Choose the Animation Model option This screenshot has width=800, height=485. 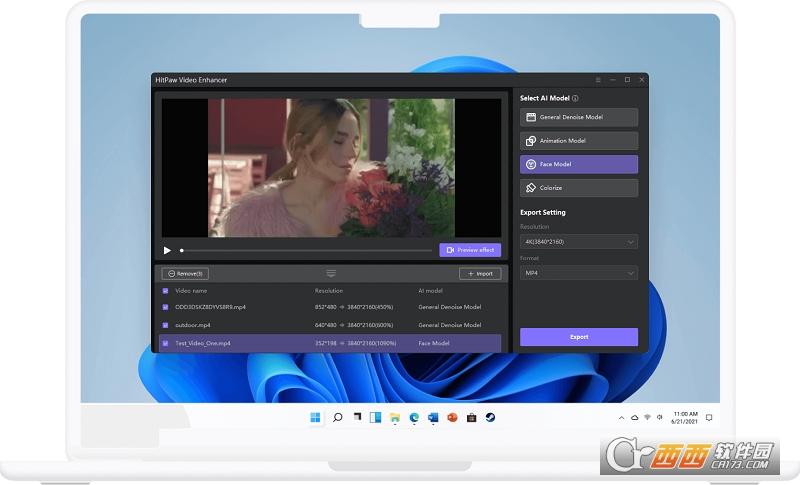coord(579,141)
